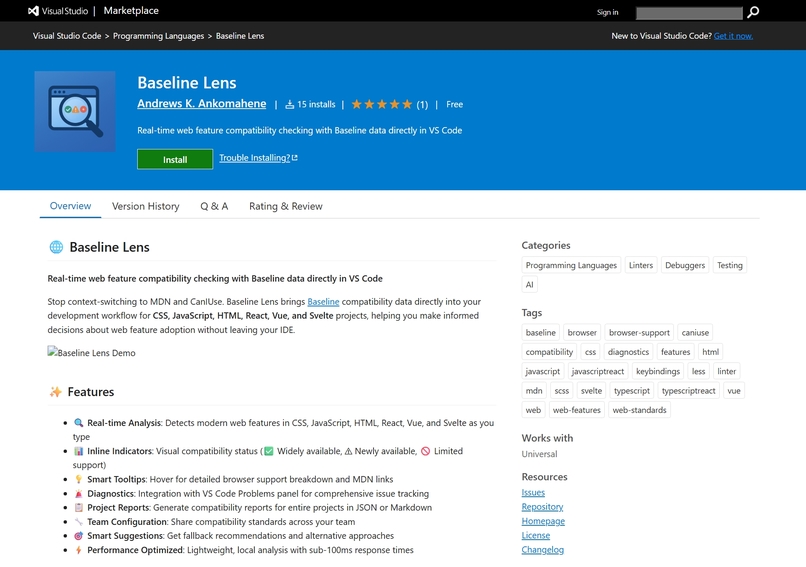This screenshot has width=806, height=567.
Task: Click the chart icon of Inline Indicators
Action: (x=79, y=451)
